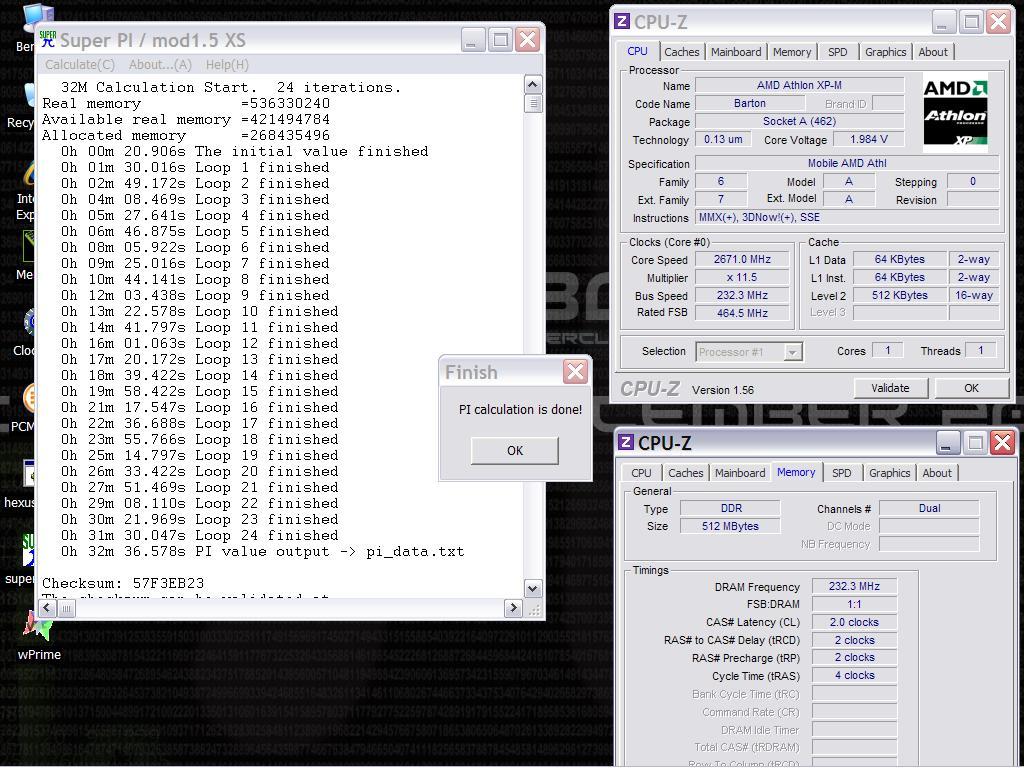This screenshot has height=768, width=1024.
Task: Click the memory Type value DDR
Action: tap(730, 508)
